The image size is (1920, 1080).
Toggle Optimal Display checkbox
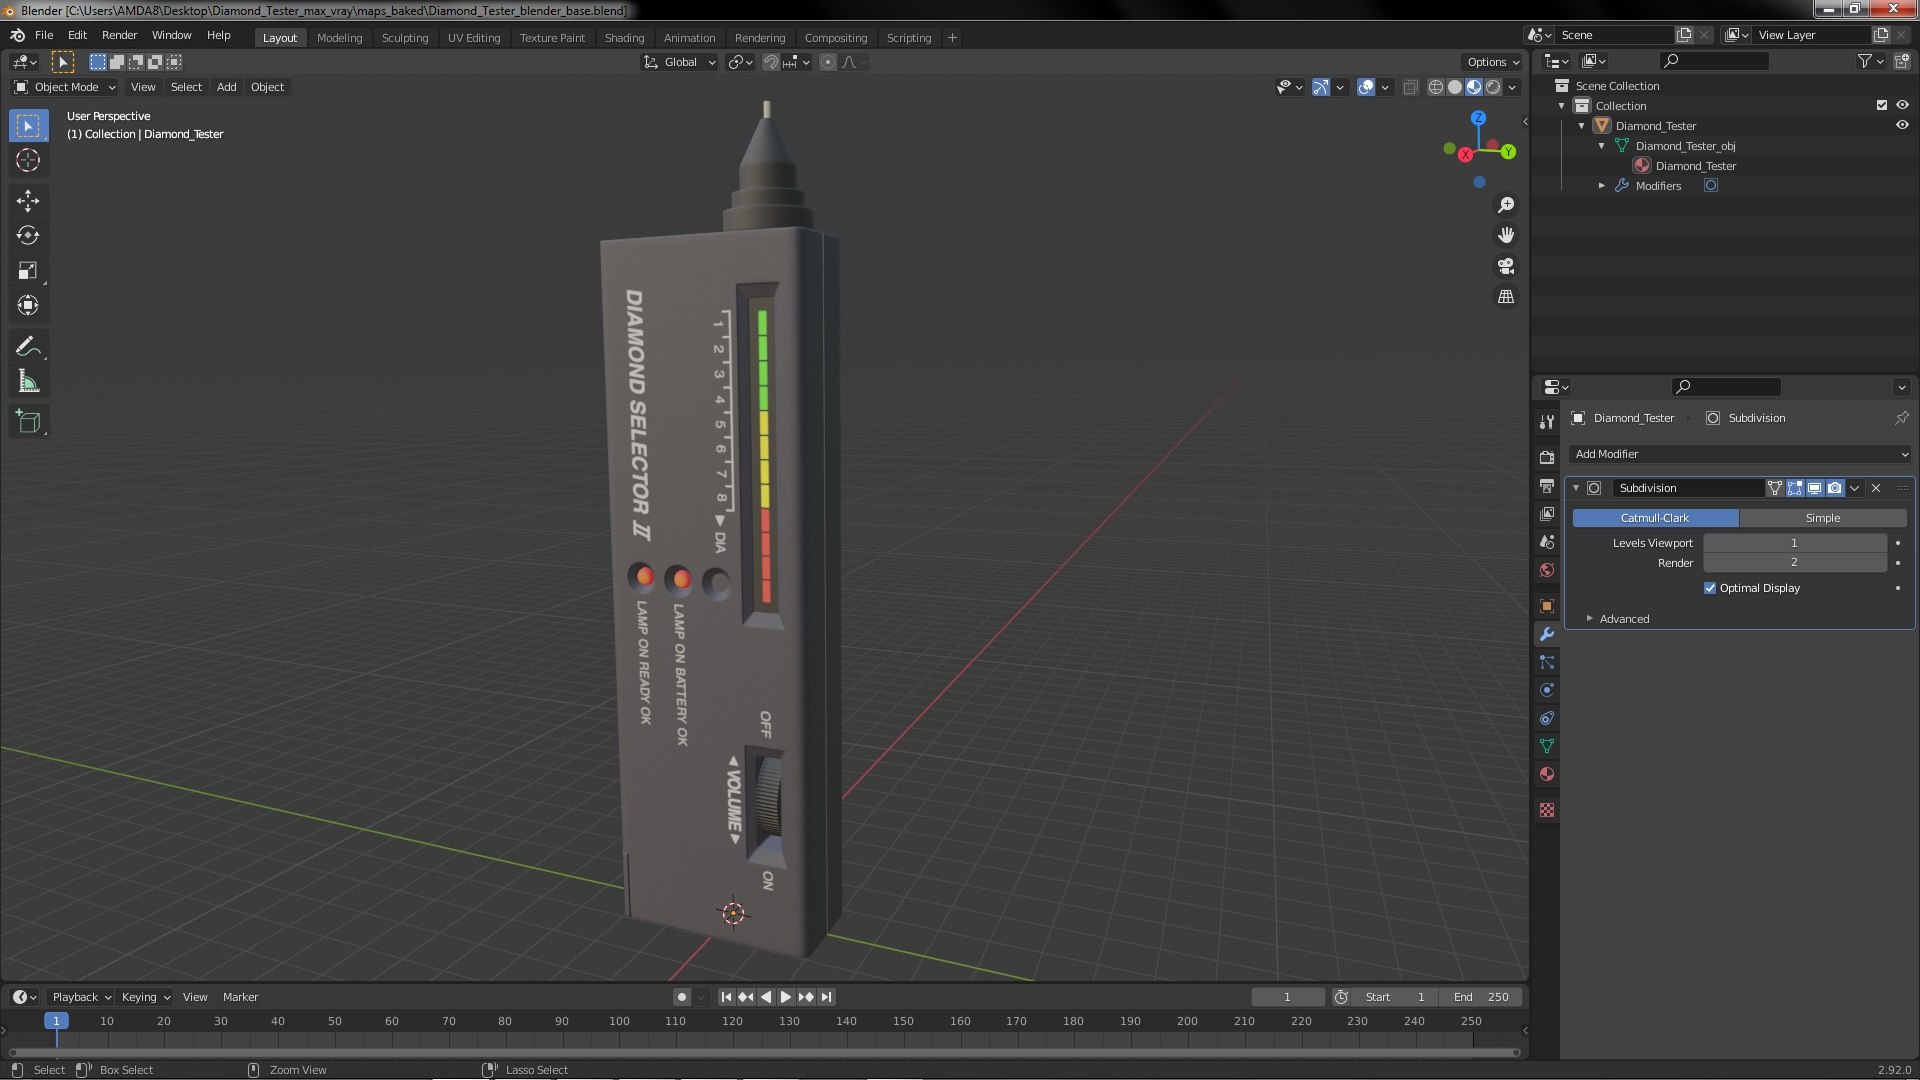pos(1710,588)
